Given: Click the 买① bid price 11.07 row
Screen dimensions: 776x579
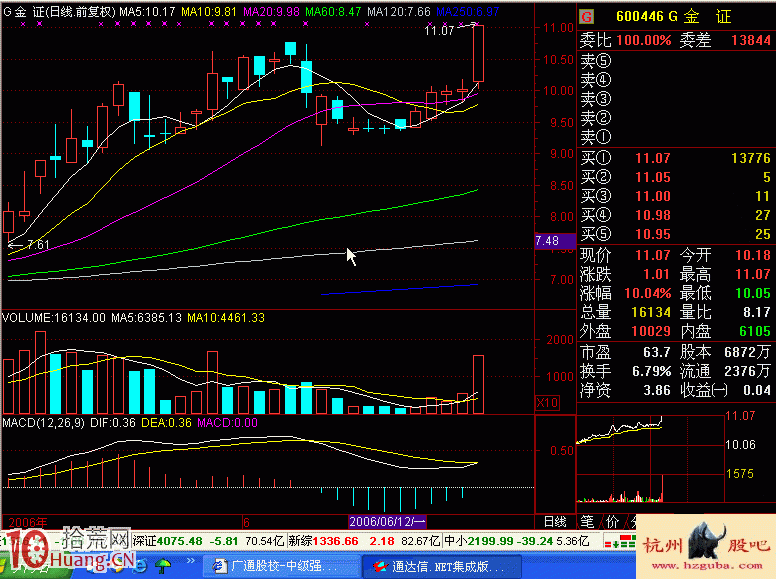Looking at the screenshot, I should pos(675,158).
